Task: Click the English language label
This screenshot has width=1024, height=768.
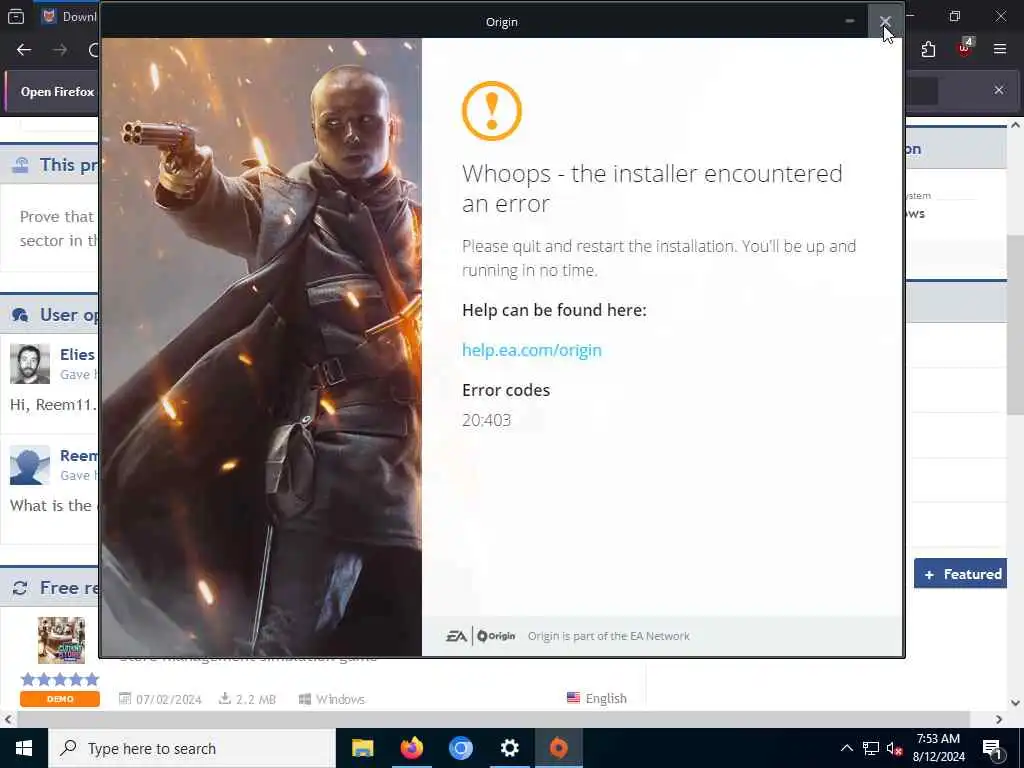Action: [x=605, y=698]
